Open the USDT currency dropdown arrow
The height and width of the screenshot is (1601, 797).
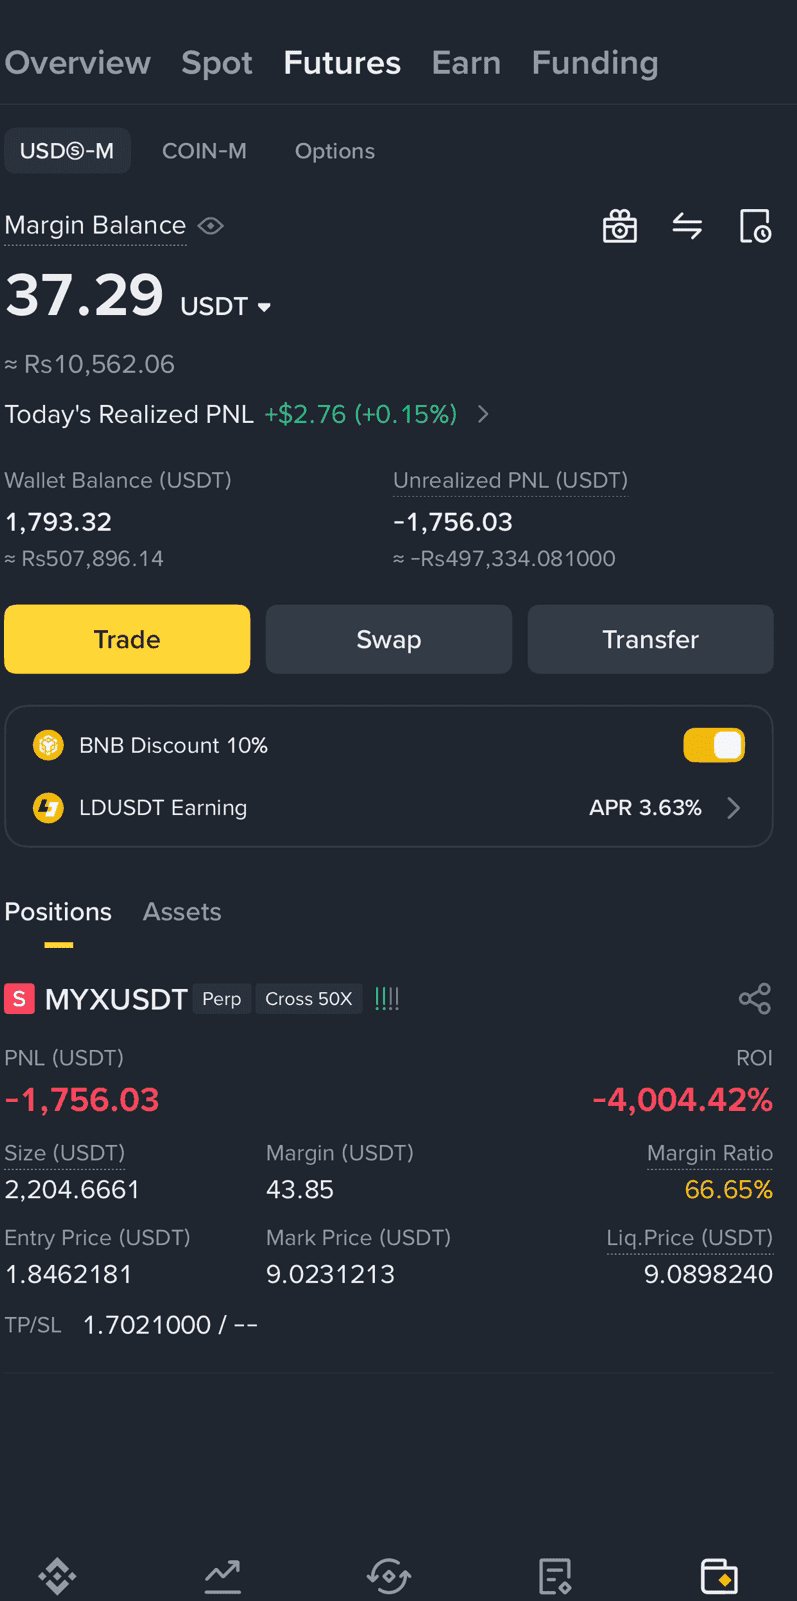264,307
